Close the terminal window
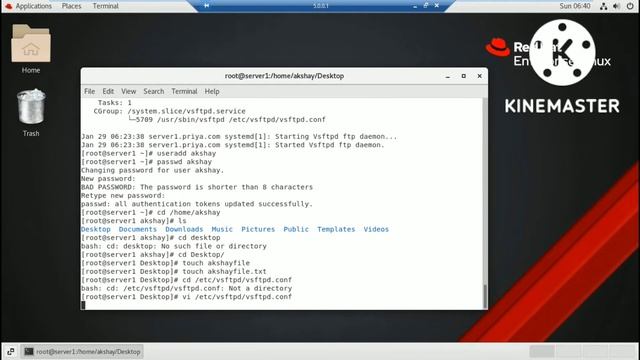Image resolution: width=640 pixels, height=360 pixels. click(x=480, y=76)
